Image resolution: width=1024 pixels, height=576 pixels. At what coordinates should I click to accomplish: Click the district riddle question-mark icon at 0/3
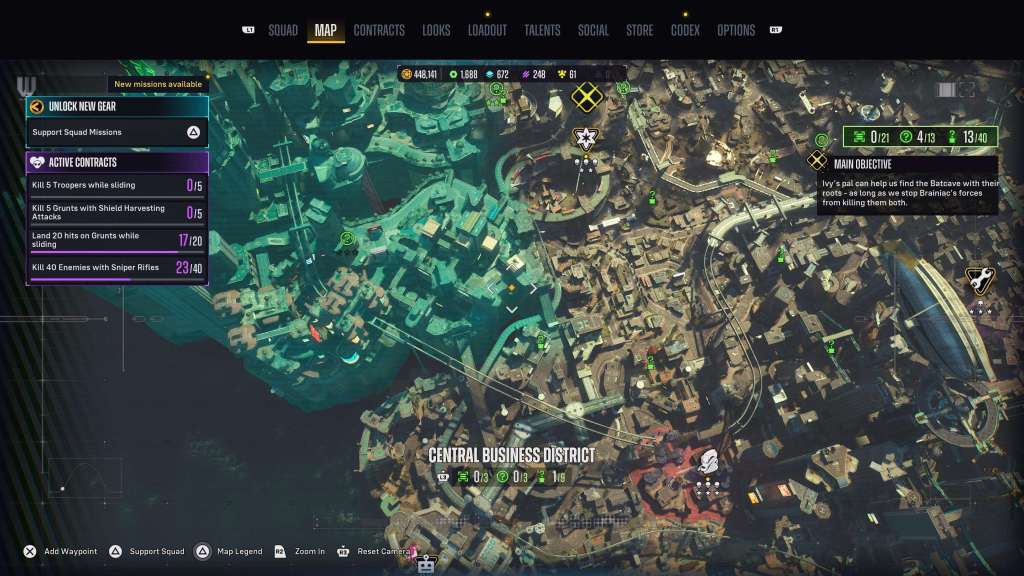point(502,477)
